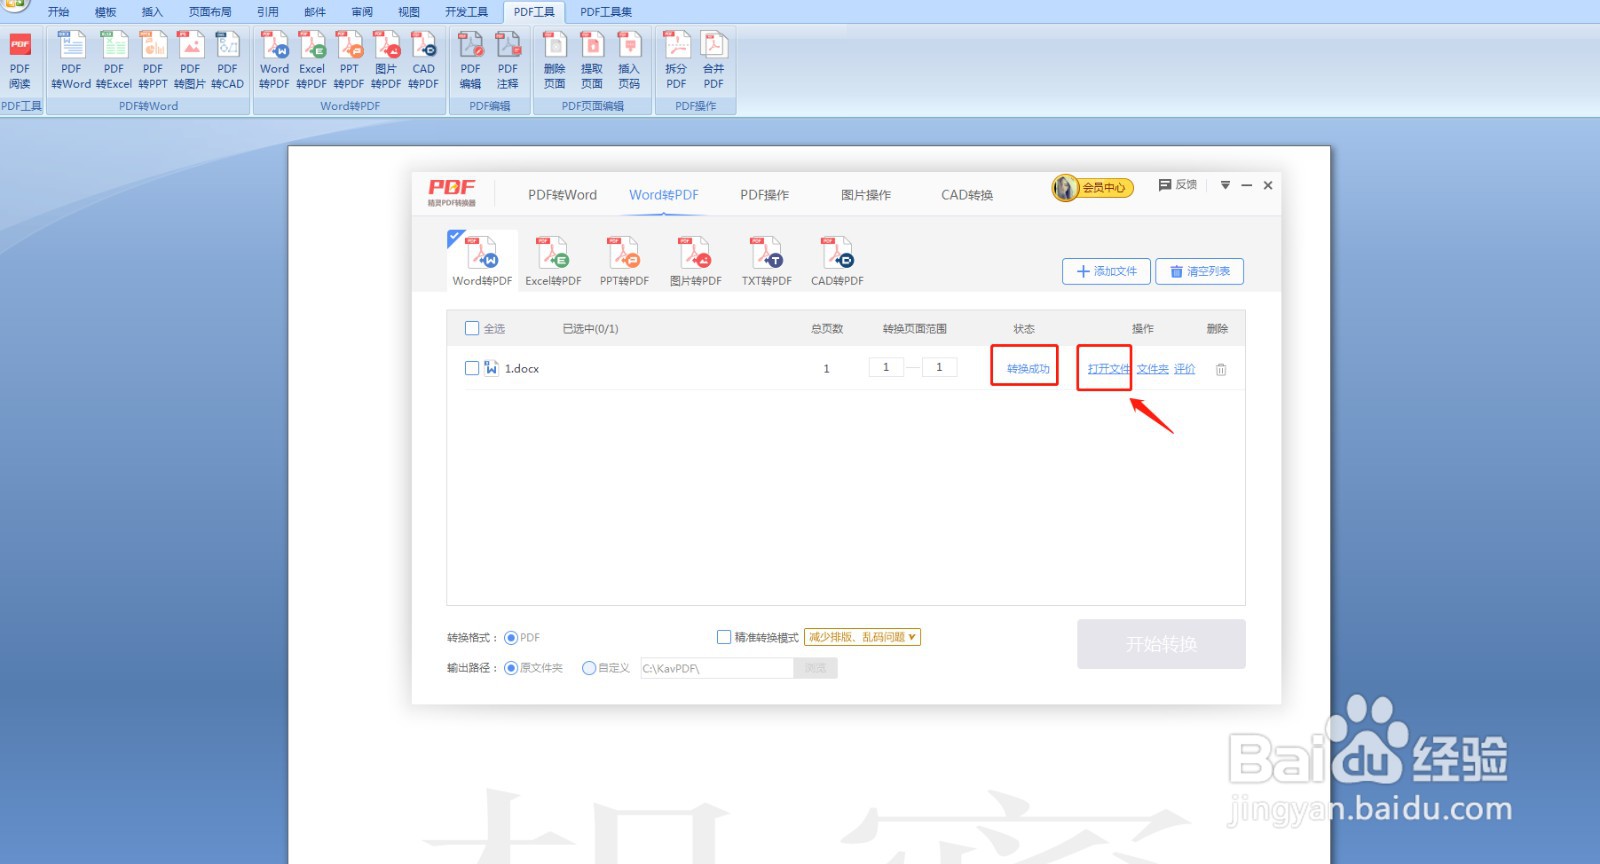Choose 原文件夹 output path radio
The width and height of the screenshot is (1600, 864).
point(511,668)
